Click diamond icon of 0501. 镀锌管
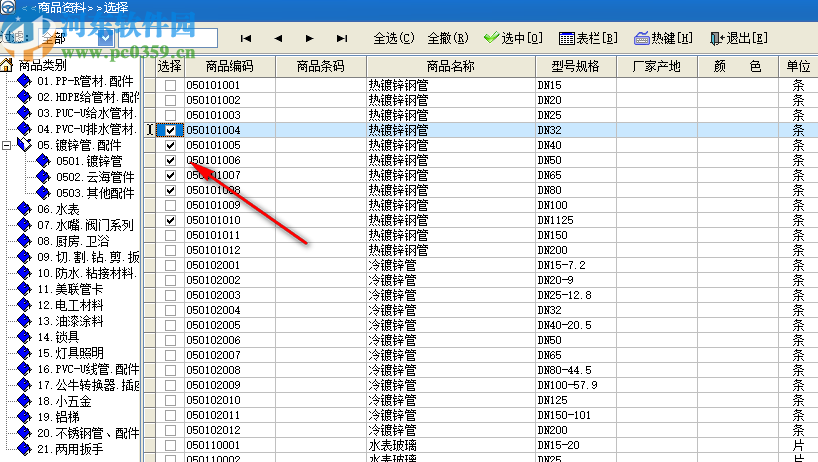The image size is (818, 462). [x=43, y=161]
